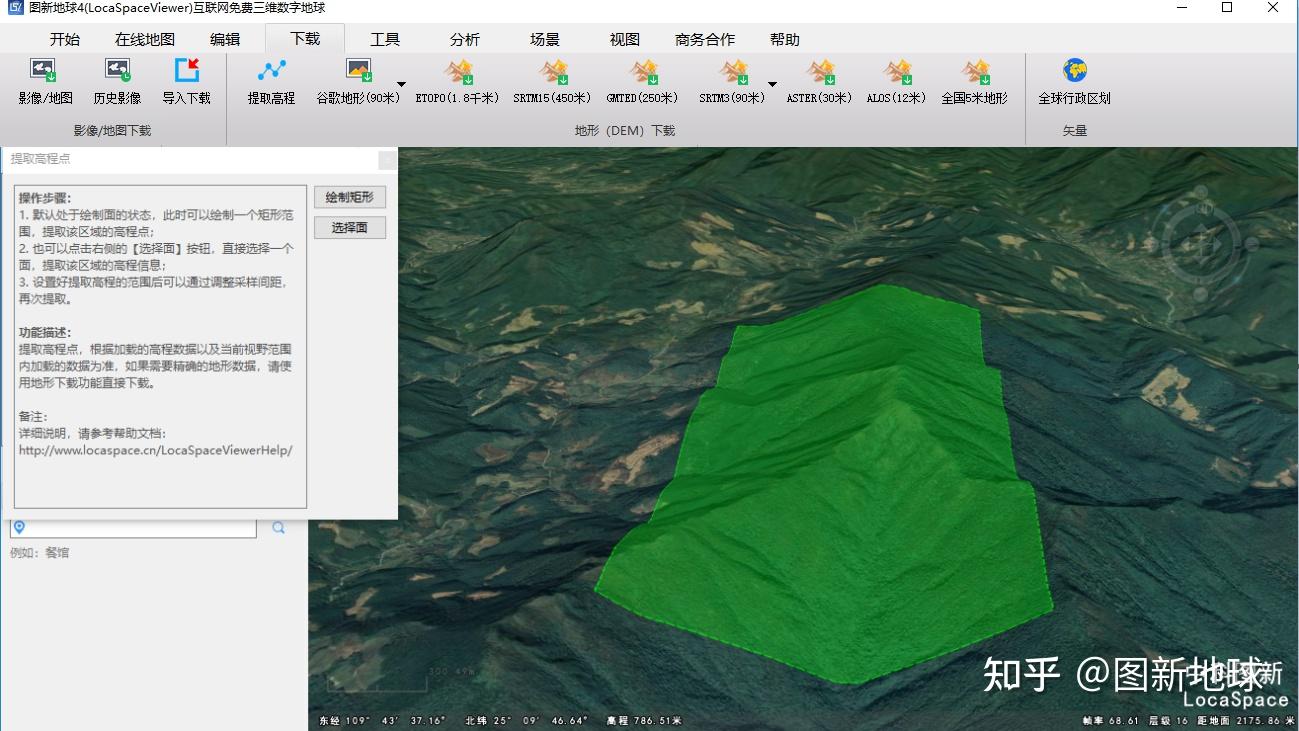Switch to the 在线地图 ribbon tab

coord(145,40)
